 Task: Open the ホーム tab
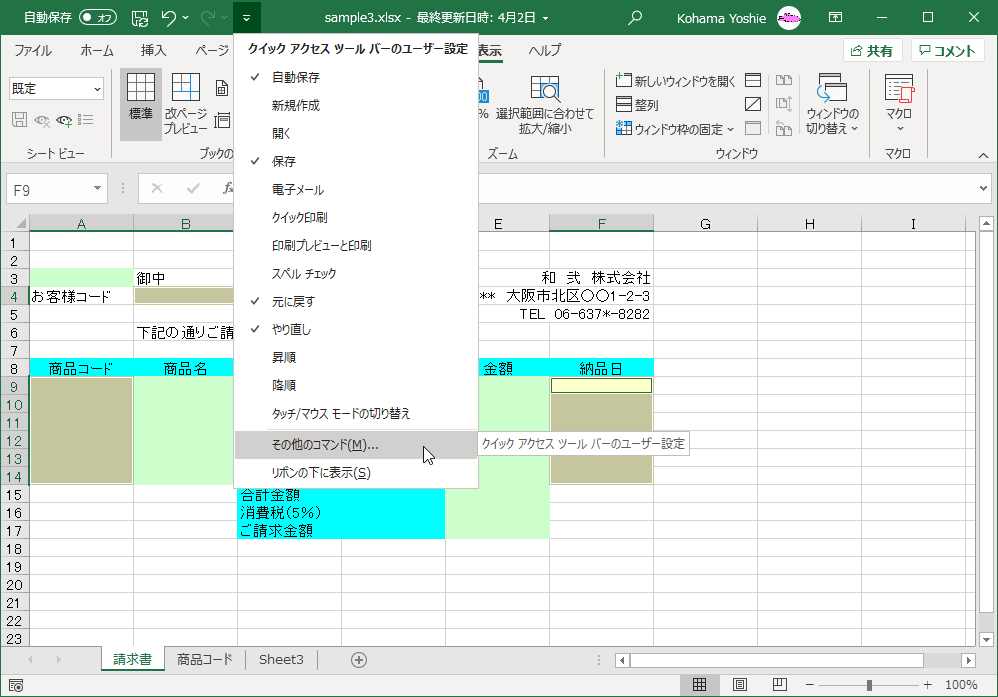coord(97,50)
